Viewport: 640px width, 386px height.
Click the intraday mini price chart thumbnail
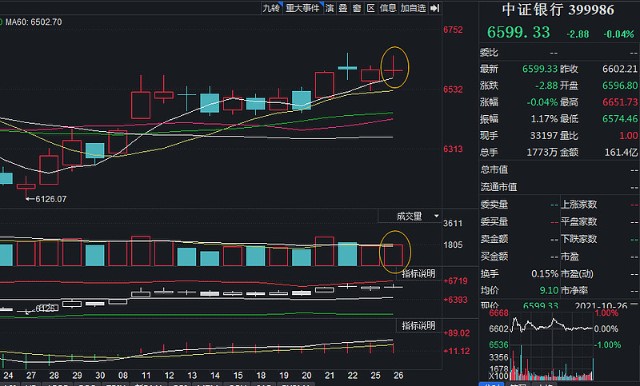pos(552,346)
